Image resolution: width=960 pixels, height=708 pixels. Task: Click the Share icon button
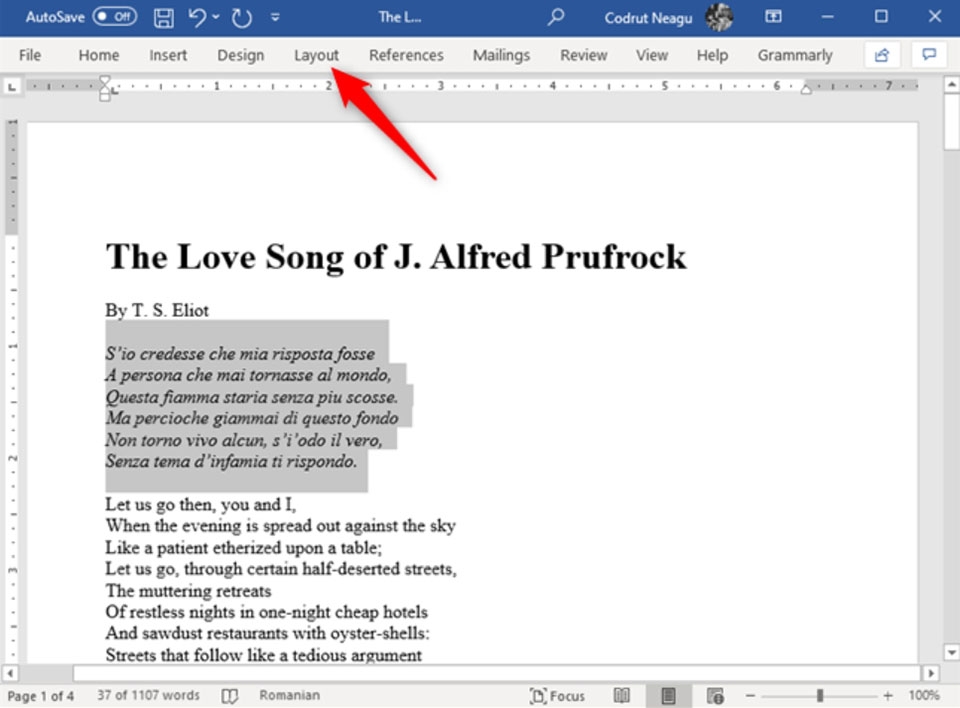(x=882, y=55)
